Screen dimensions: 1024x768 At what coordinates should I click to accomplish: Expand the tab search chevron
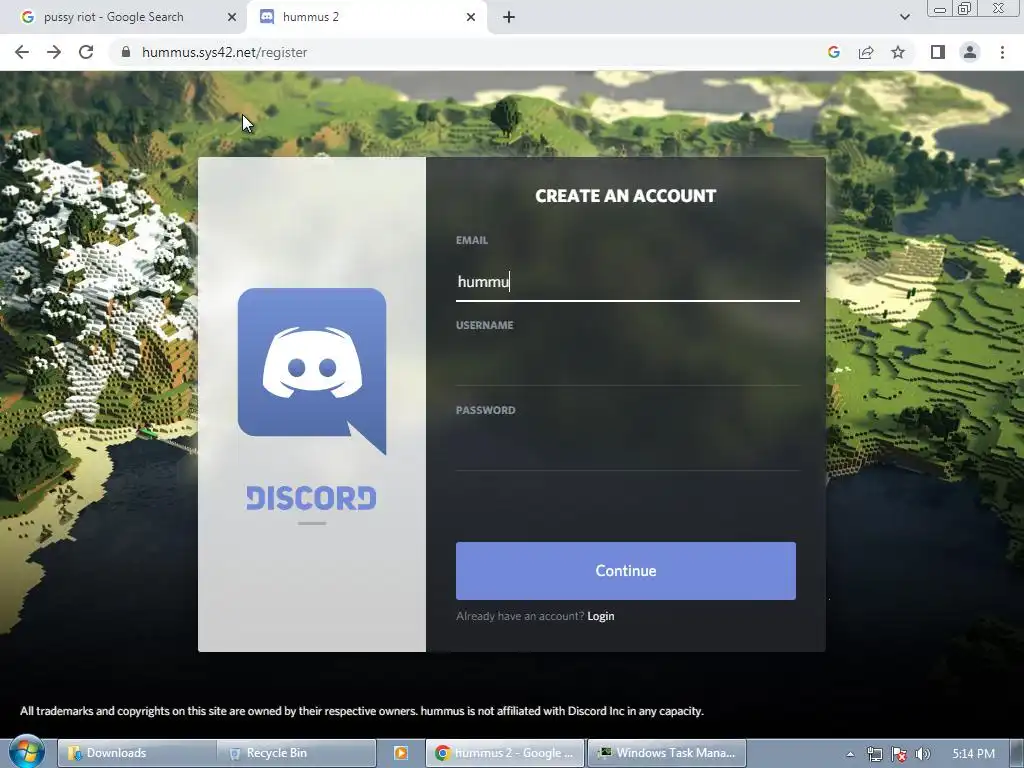(x=904, y=17)
